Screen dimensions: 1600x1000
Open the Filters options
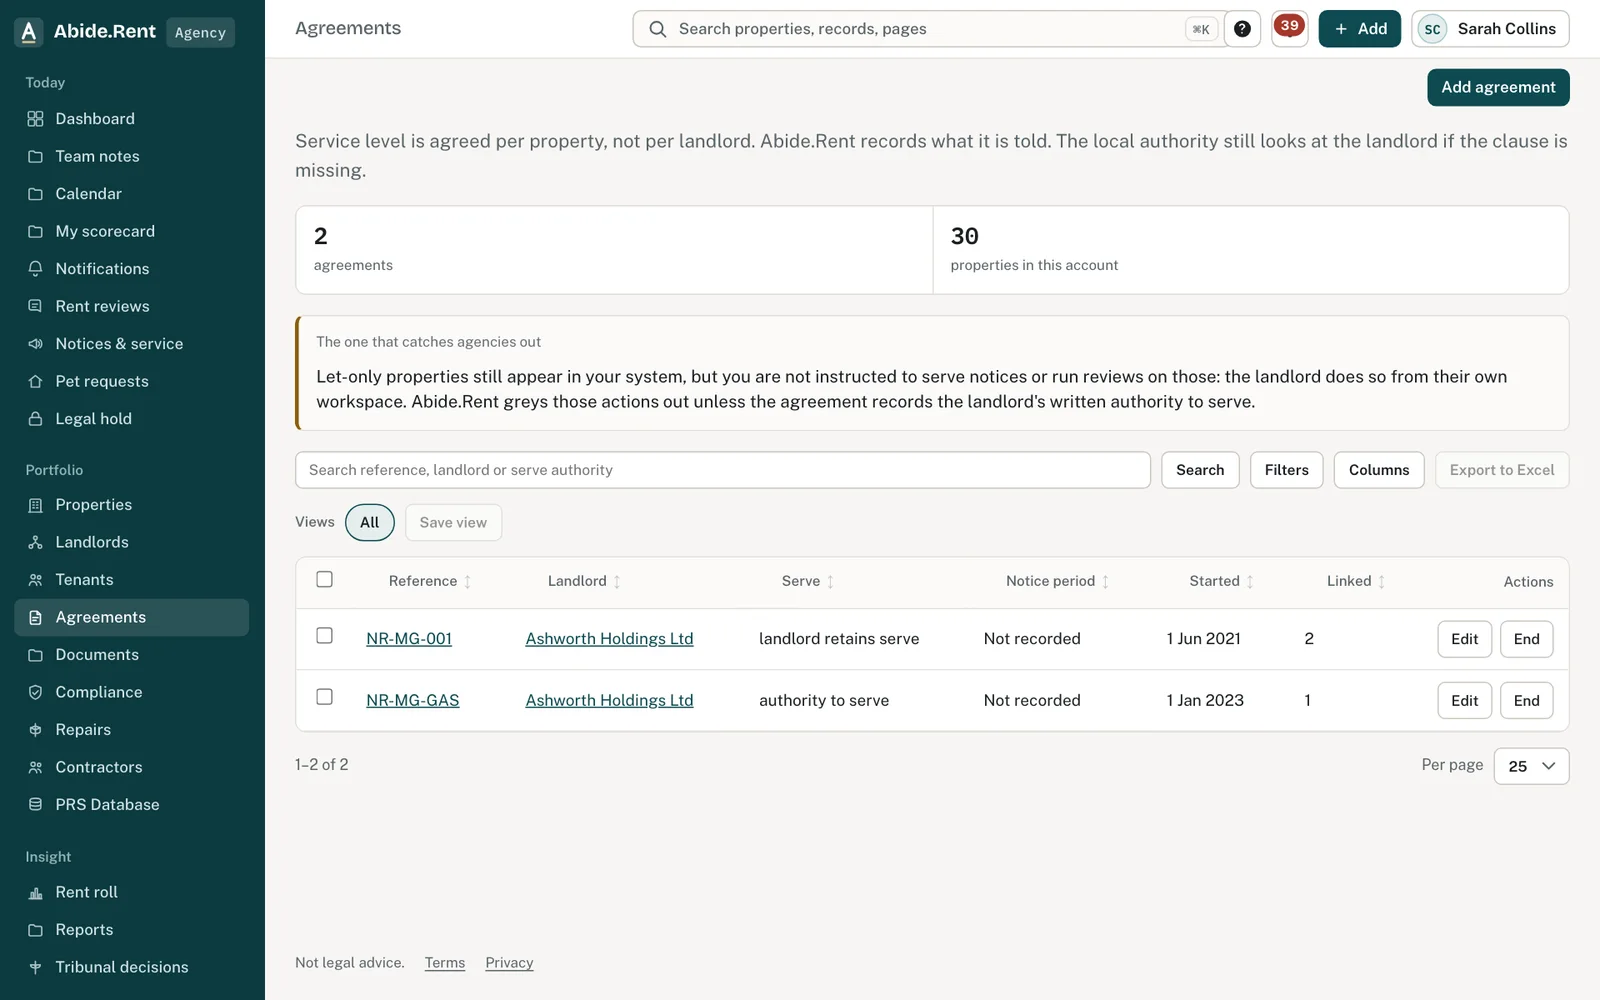point(1286,470)
